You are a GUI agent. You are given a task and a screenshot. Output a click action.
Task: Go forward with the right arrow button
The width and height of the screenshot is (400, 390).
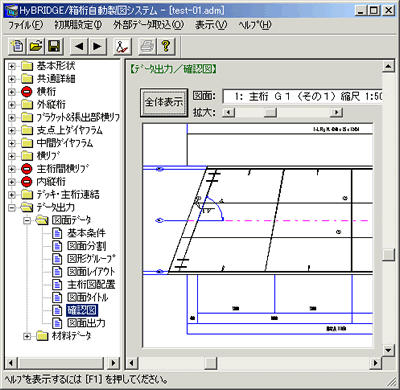(97, 46)
